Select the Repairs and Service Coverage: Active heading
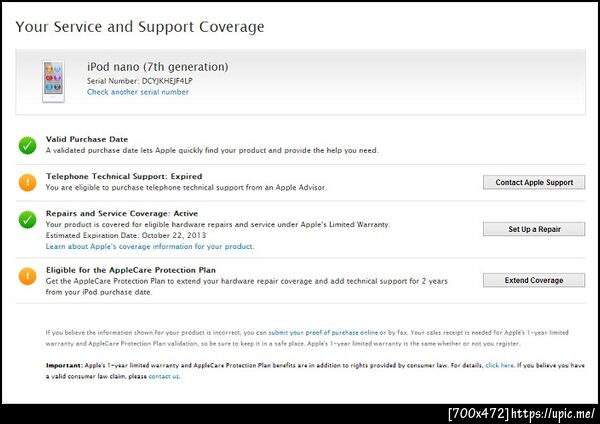The height and width of the screenshot is (424, 600). 121,214
